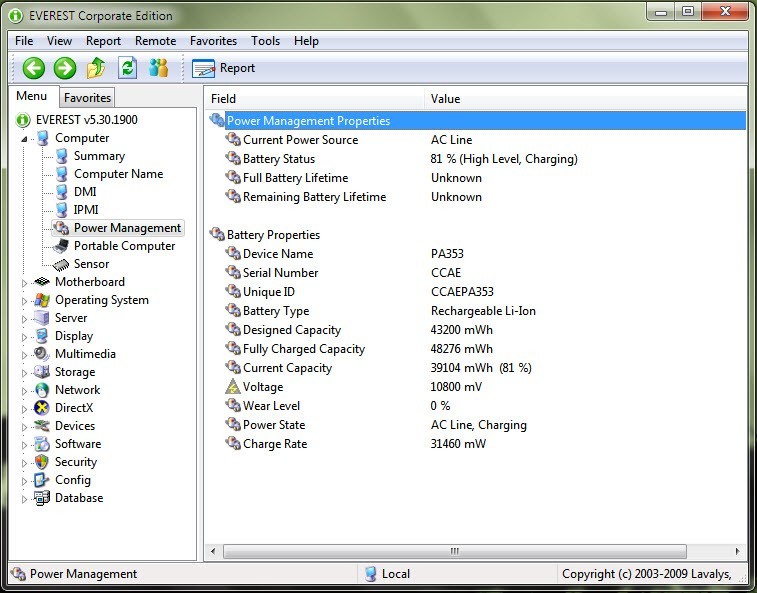This screenshot has width=757, height=593.
Task: Click the Local status bar entry
Action: (x=388, y=574)
